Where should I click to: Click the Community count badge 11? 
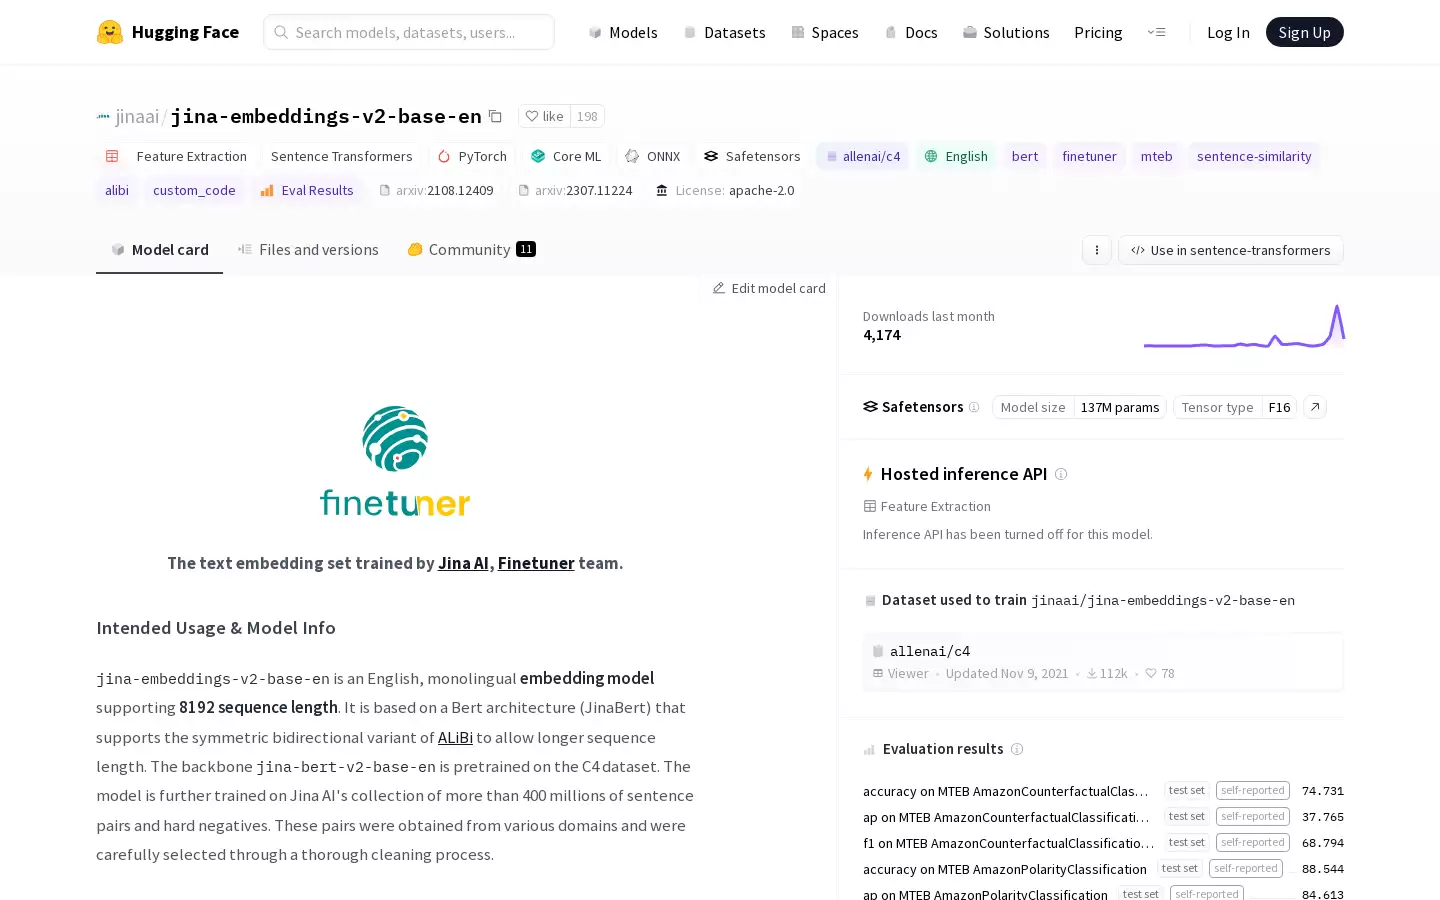click(526, 249)
